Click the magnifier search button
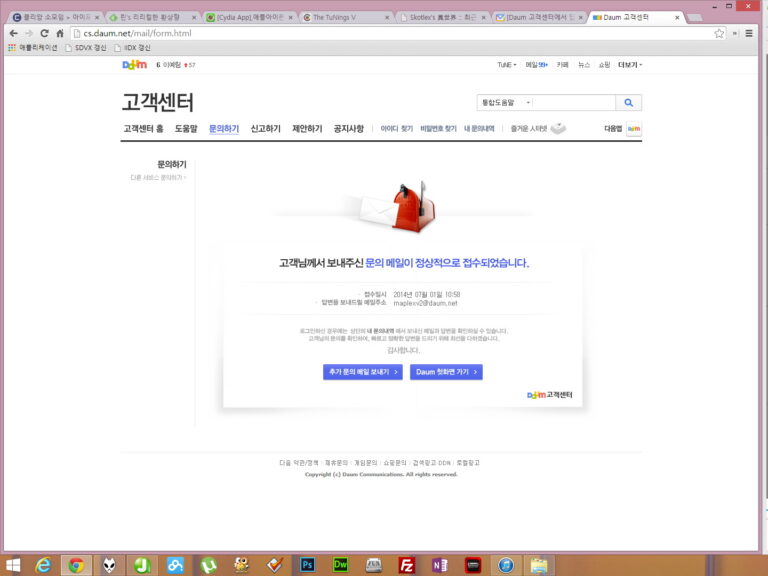Viewport: 768px width, 576px height. 628,102
